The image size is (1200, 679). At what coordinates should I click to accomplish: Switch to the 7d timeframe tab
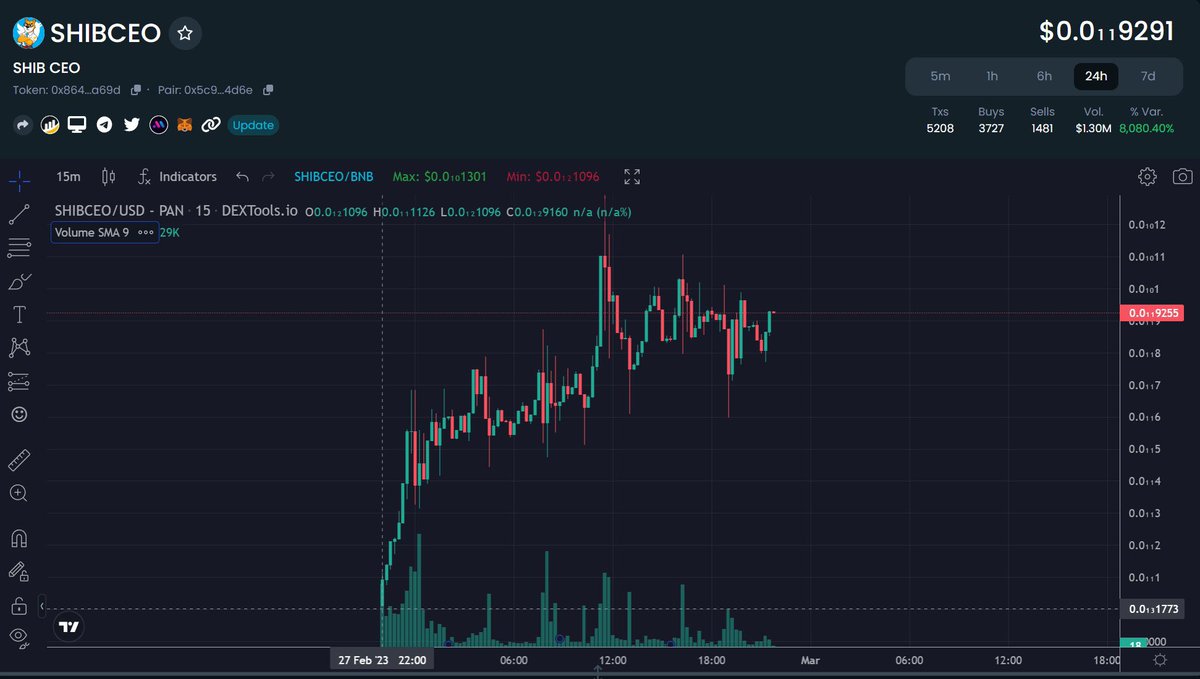tap(1148, 76)
